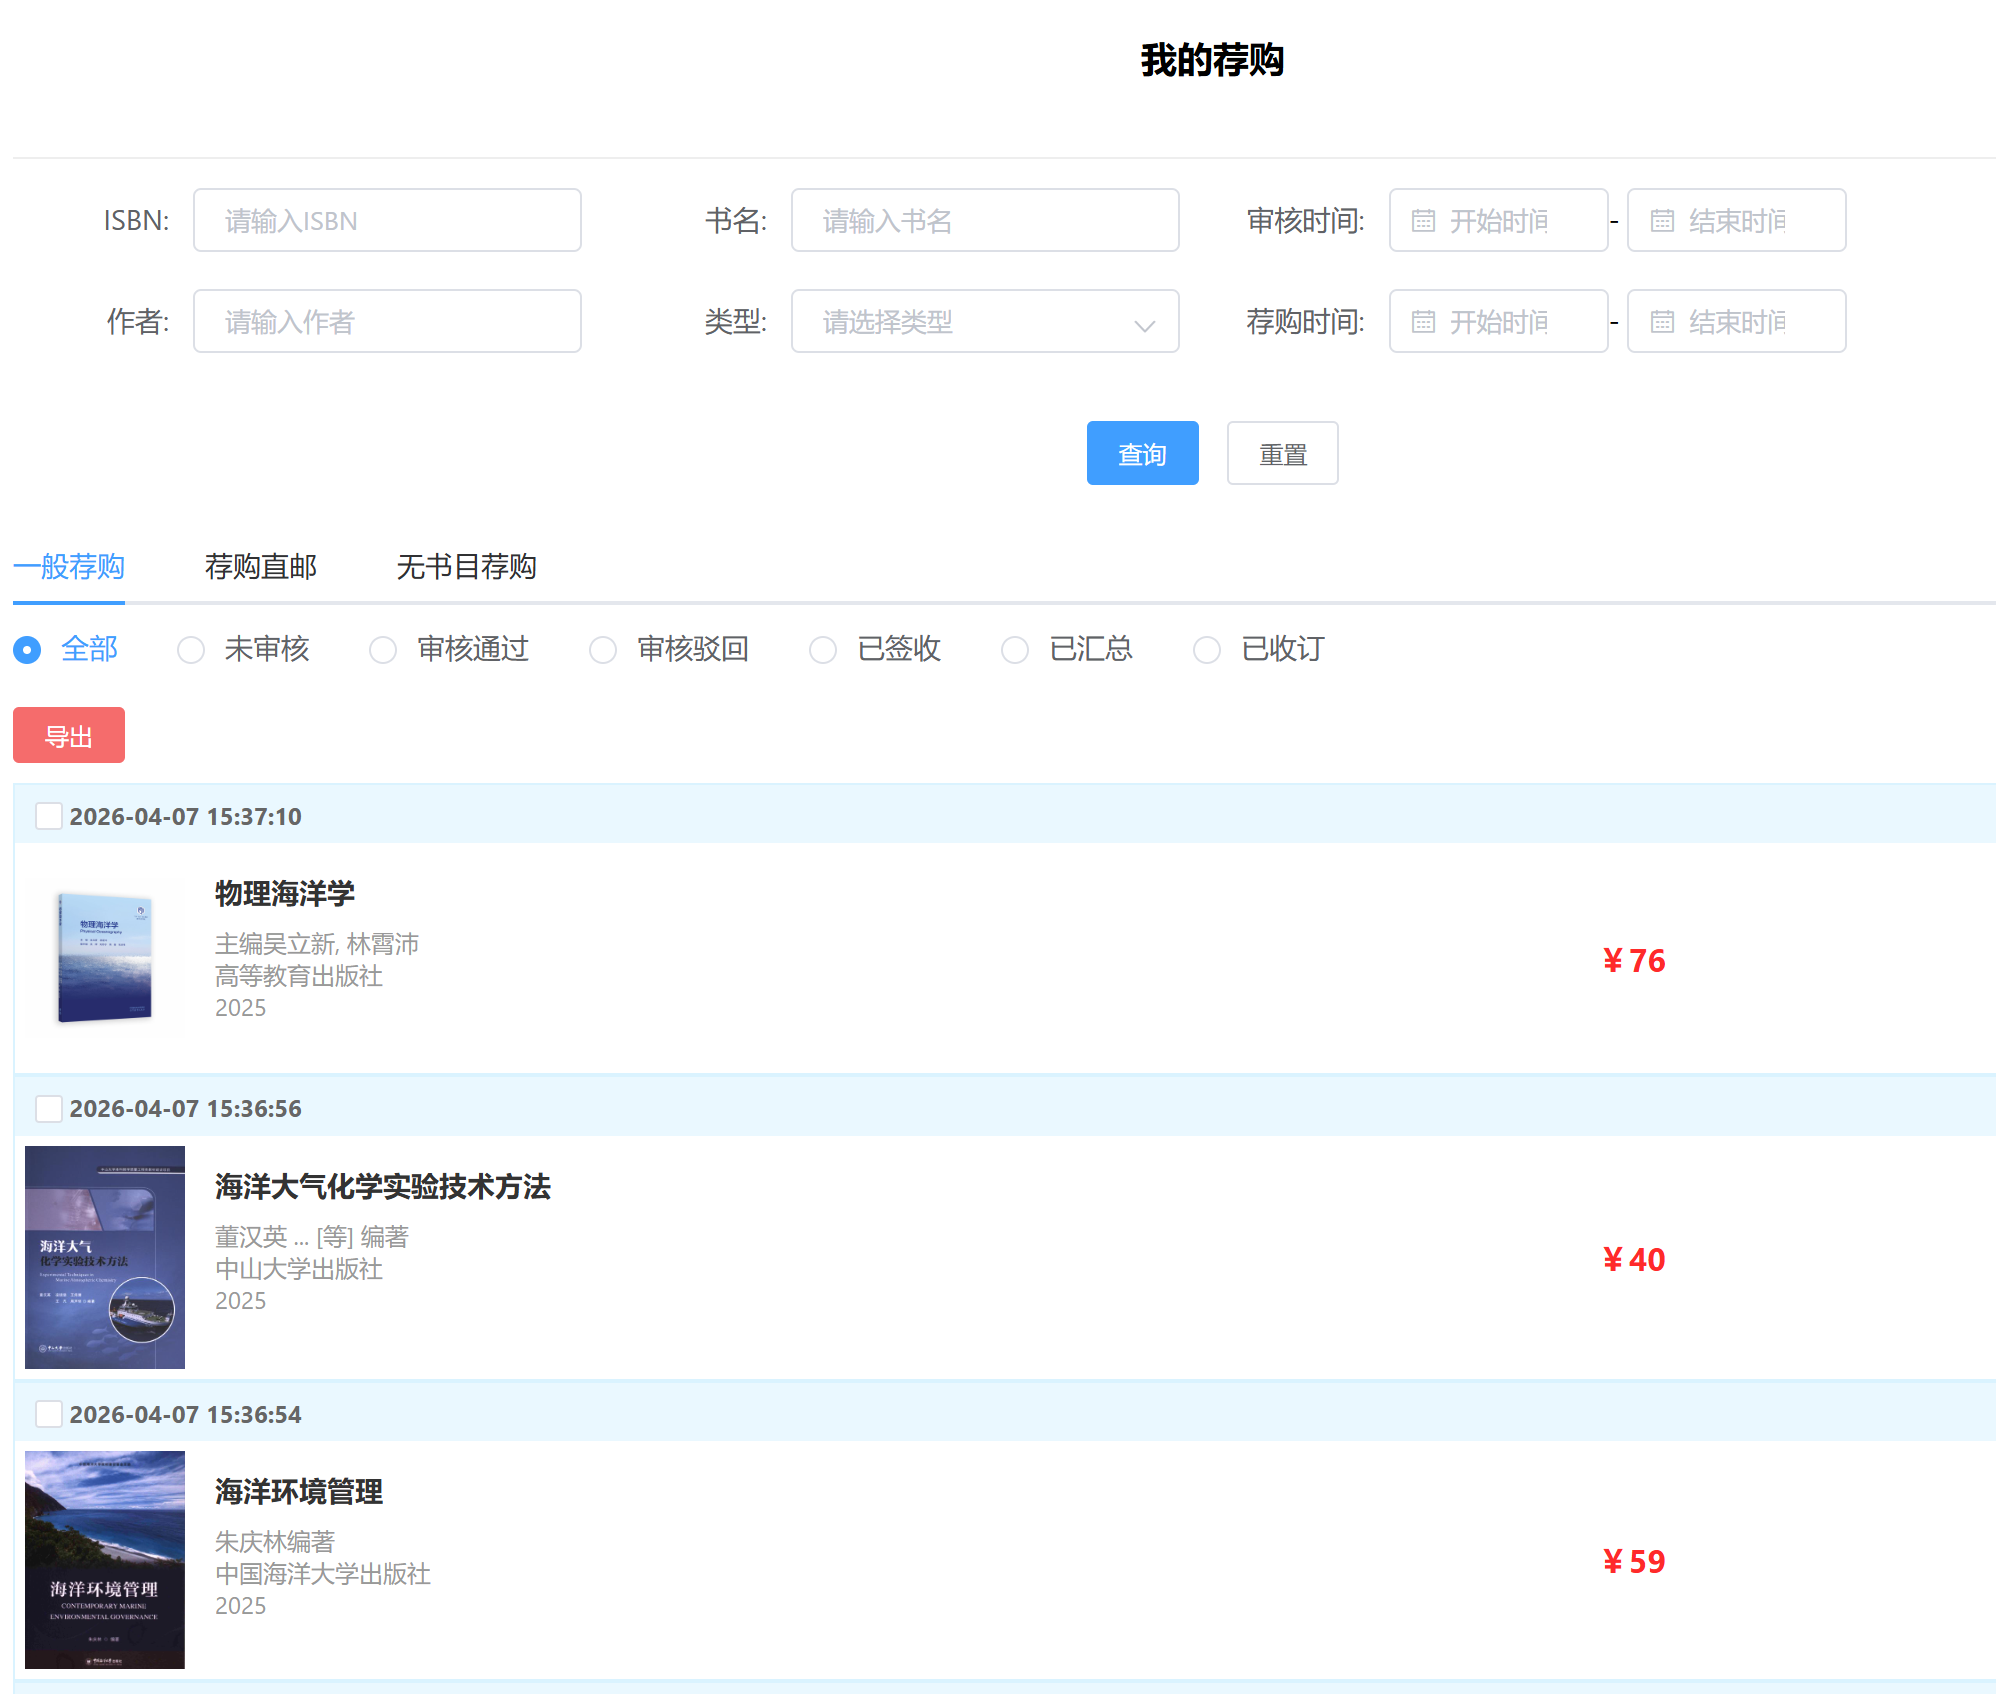Viewport: 1996px width, 1694px height.
Task: Click calendar icon in 荐购时间 start field
Action: (1423, 322)
